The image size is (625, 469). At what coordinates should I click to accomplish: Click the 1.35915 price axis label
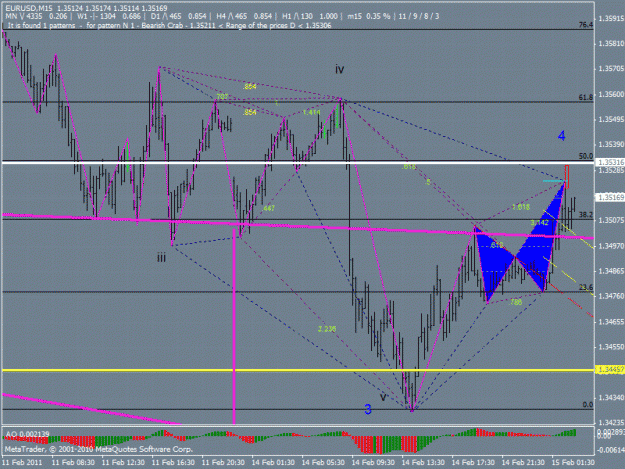pyautogui.click(x=611, y=18)
